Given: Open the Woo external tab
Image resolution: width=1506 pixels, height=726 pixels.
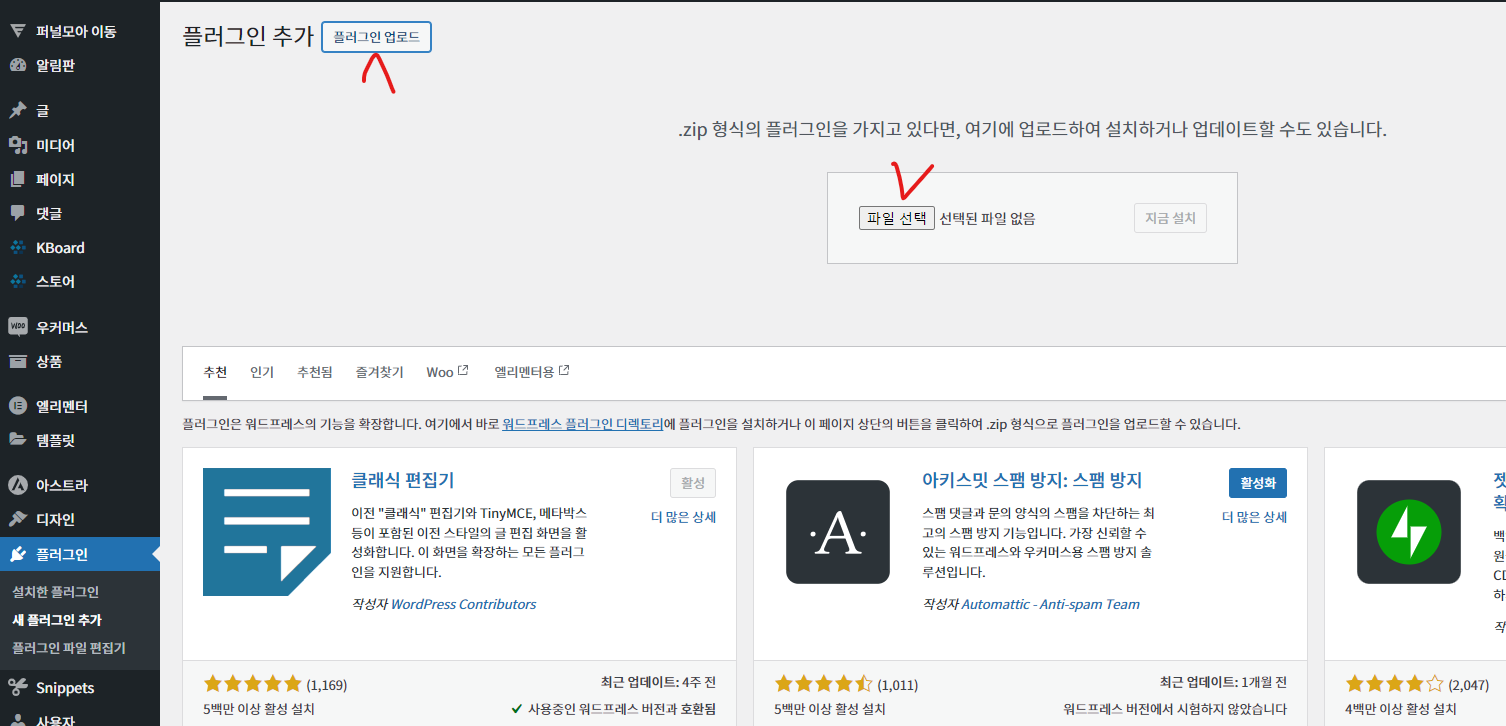Looking at the screenshot, I should (x=447, y=372).
